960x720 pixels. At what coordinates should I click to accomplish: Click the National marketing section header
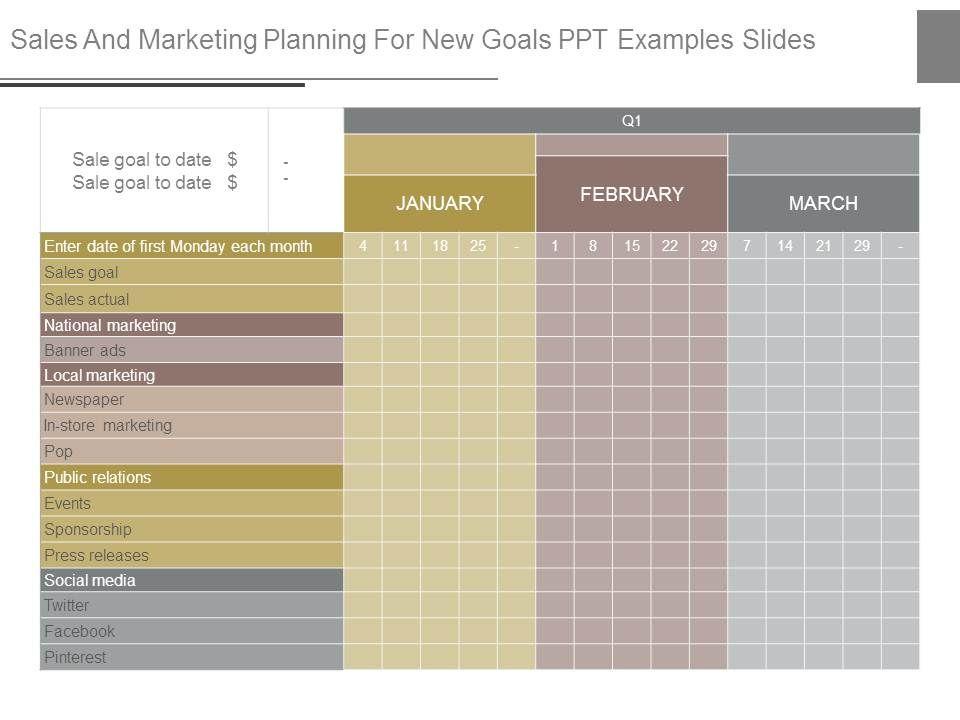pyautogui.click(x=192, y=325)
